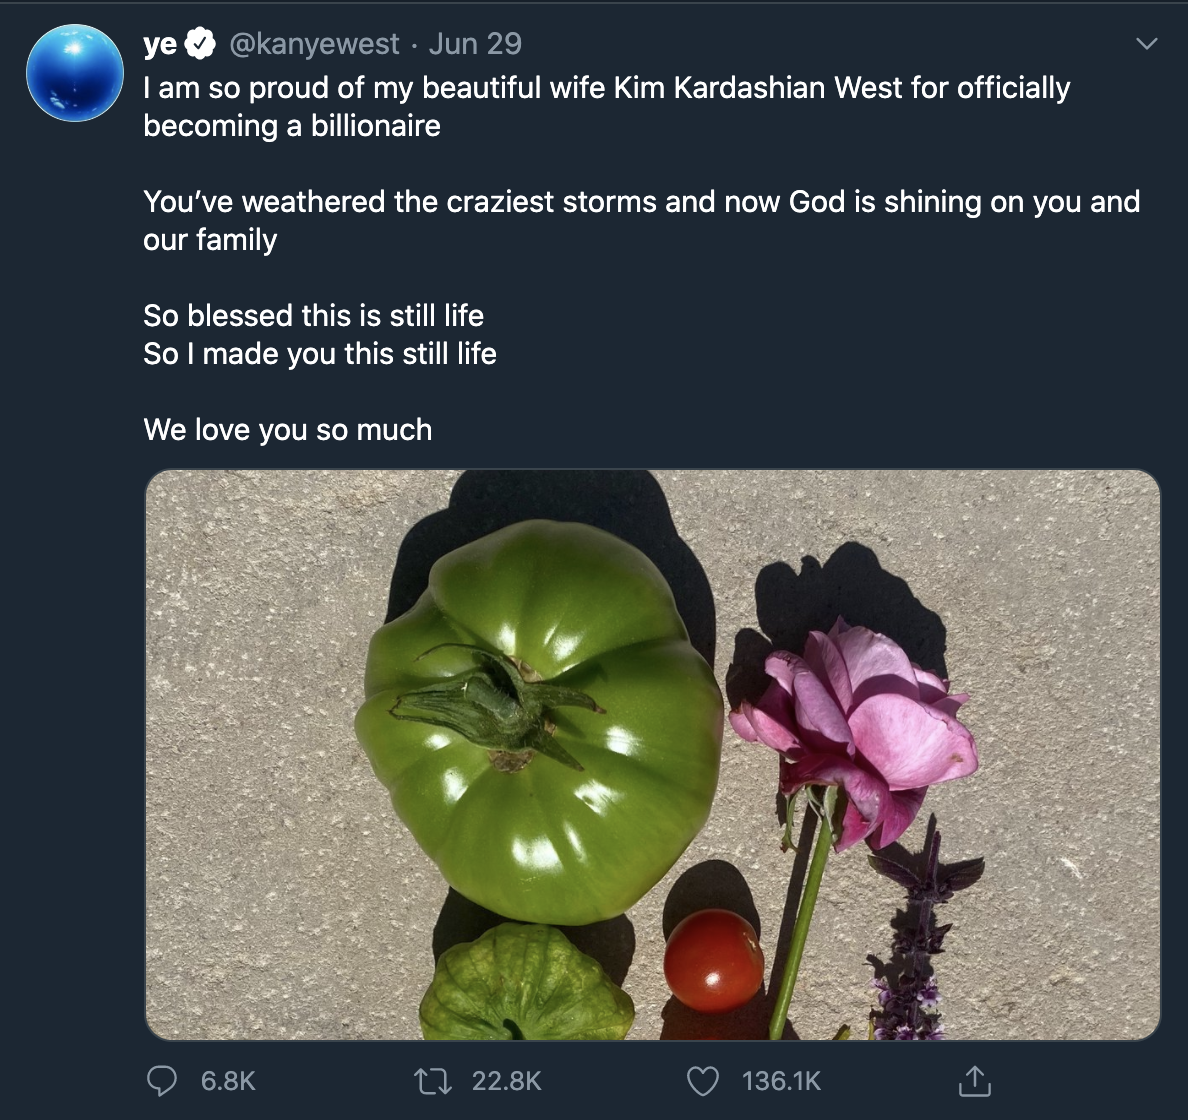Image resolution: width=1188 pixels, height=1120 pixels.
Task: Open the blue globe profile avatar
Action: point(75,73)
